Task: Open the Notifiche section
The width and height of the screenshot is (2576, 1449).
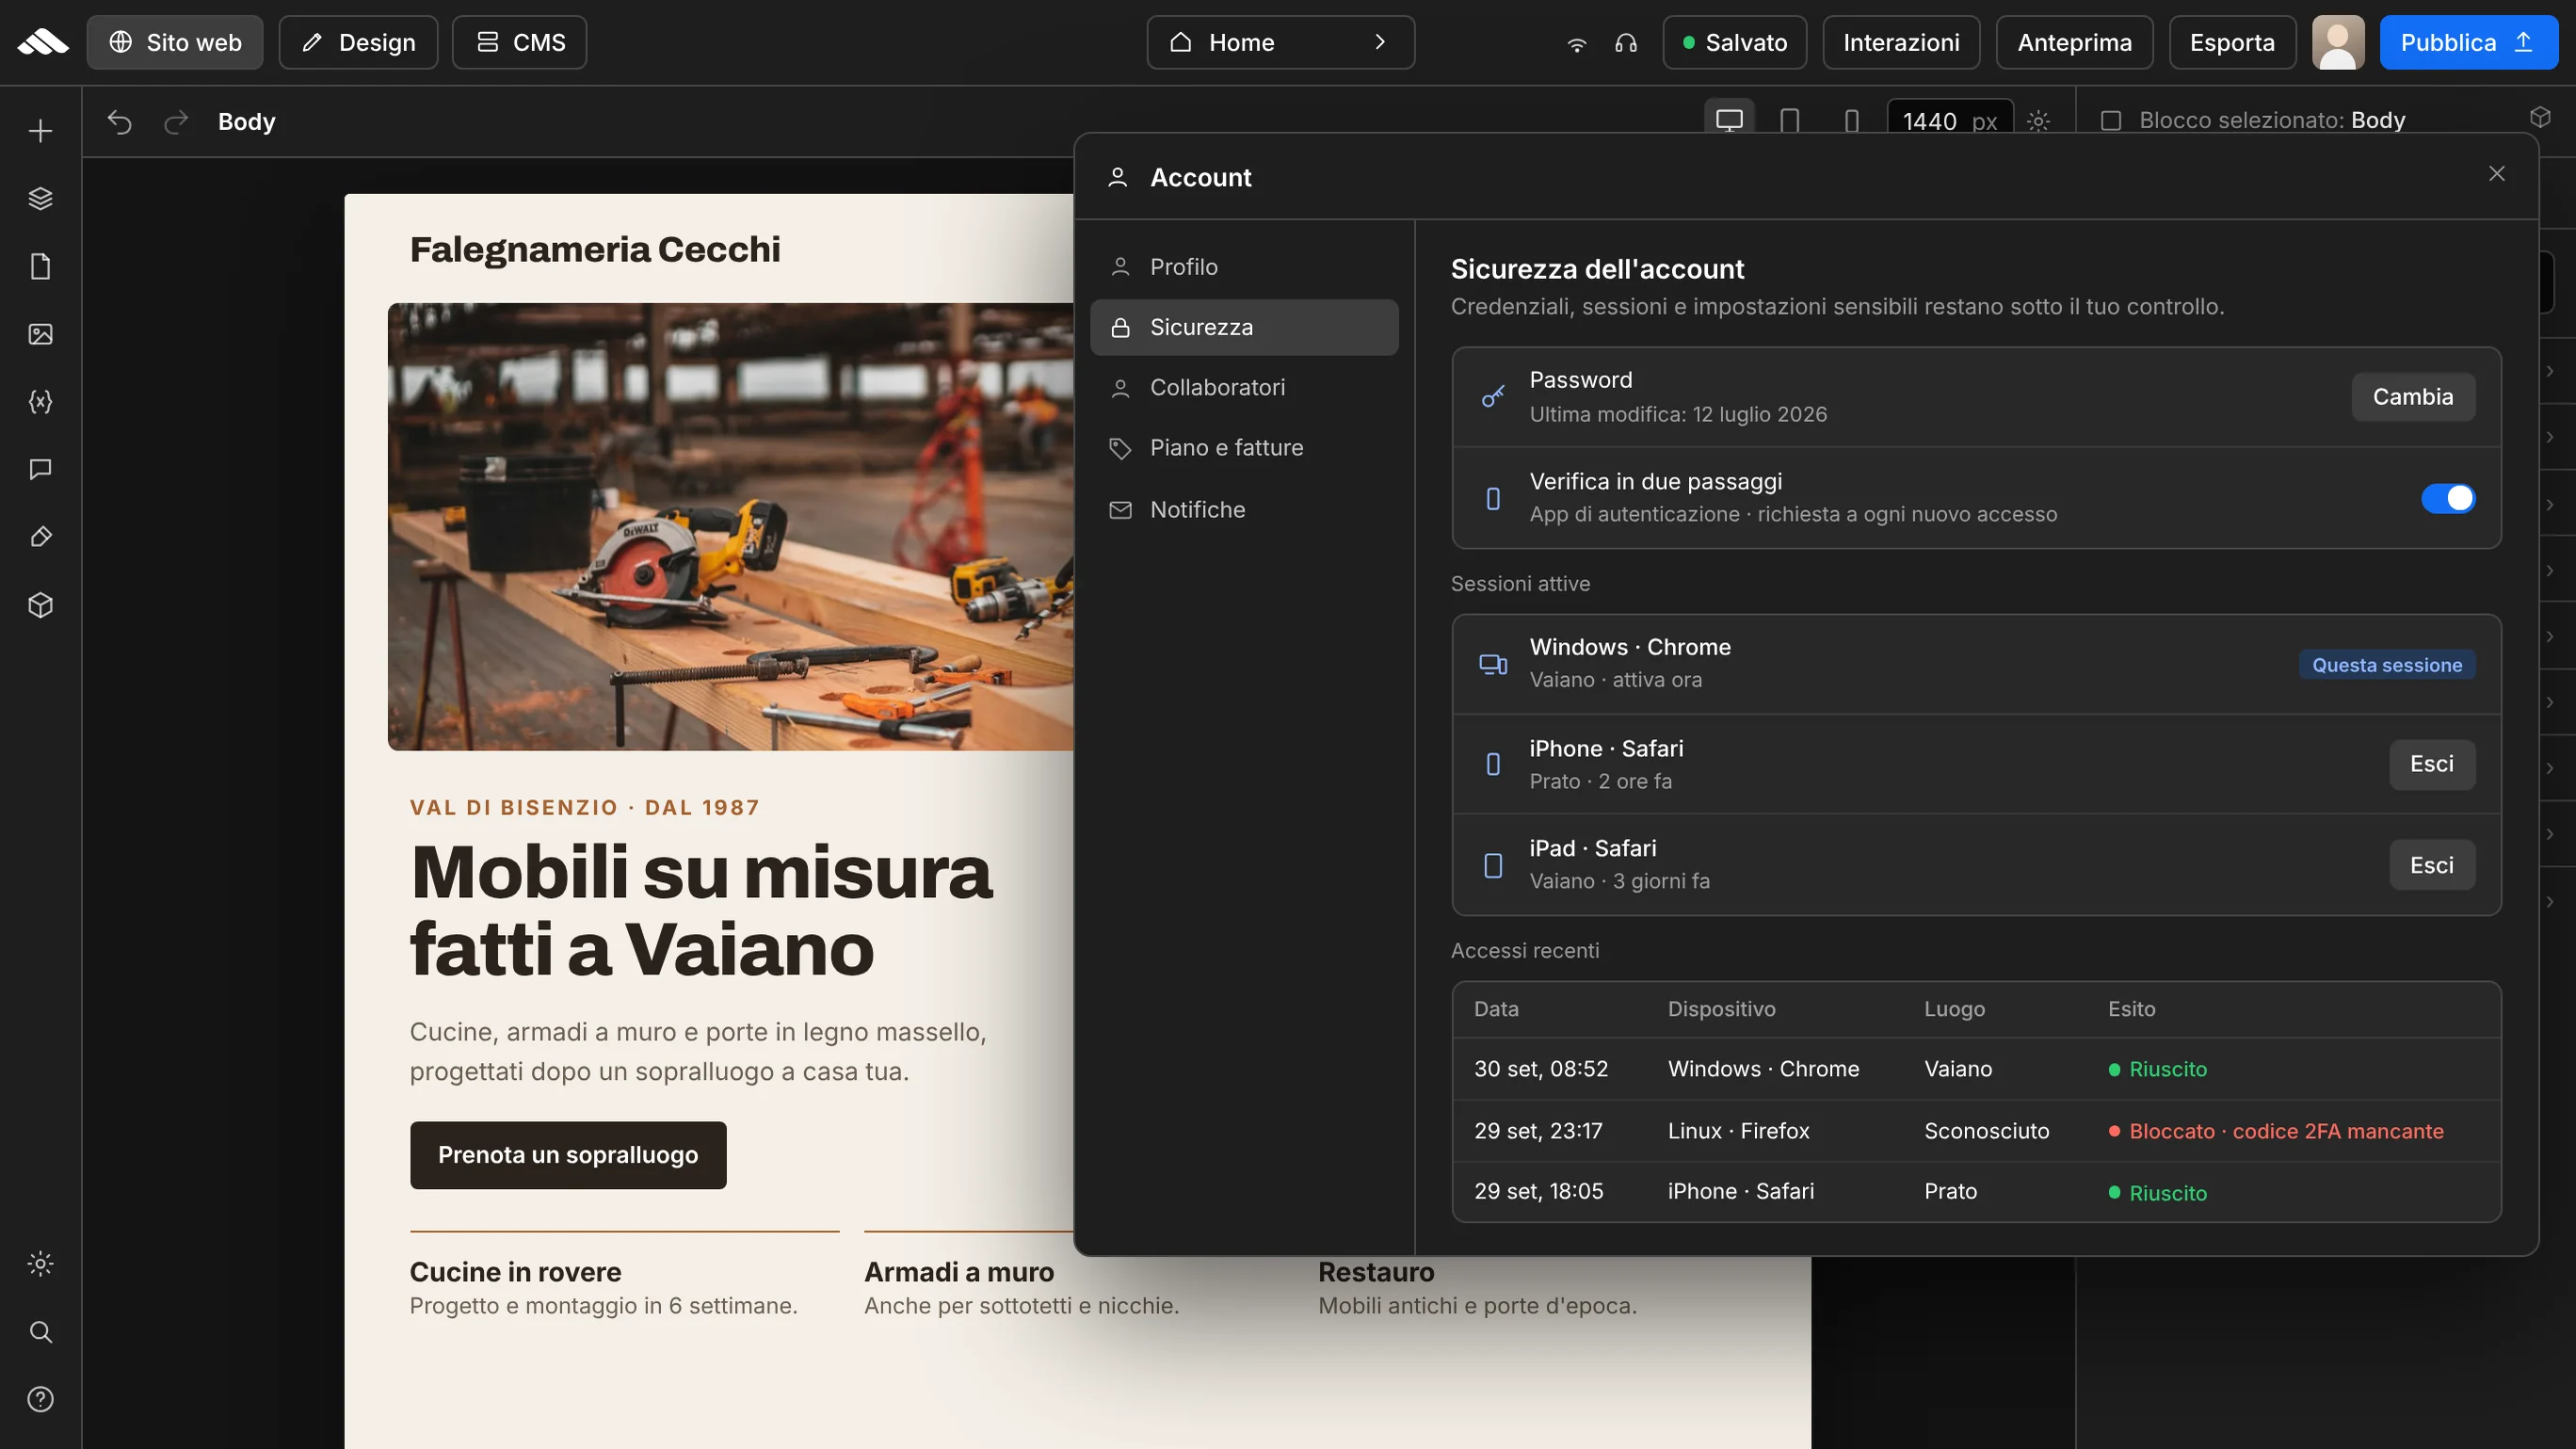Action: 1244,509
